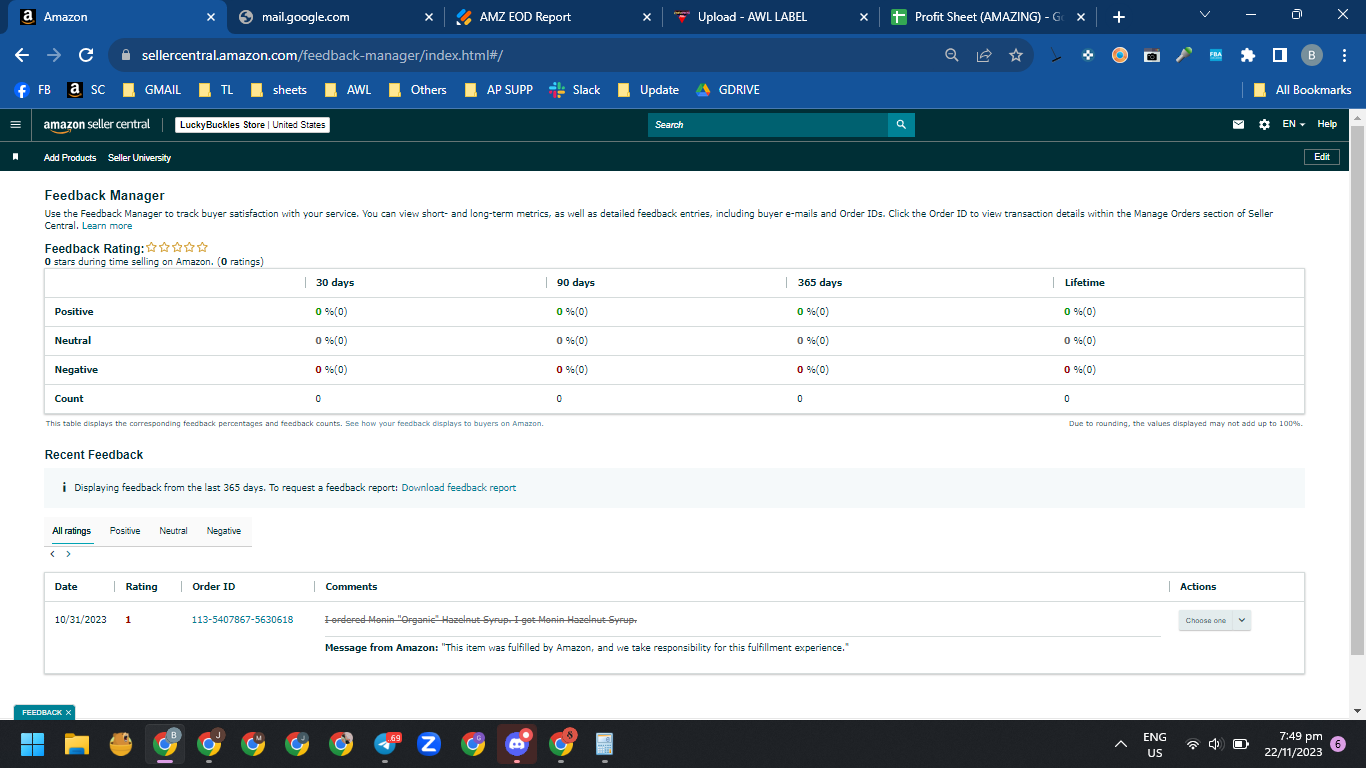
Task: Click the Seller Central search field
Action: (x=768, y=125)
